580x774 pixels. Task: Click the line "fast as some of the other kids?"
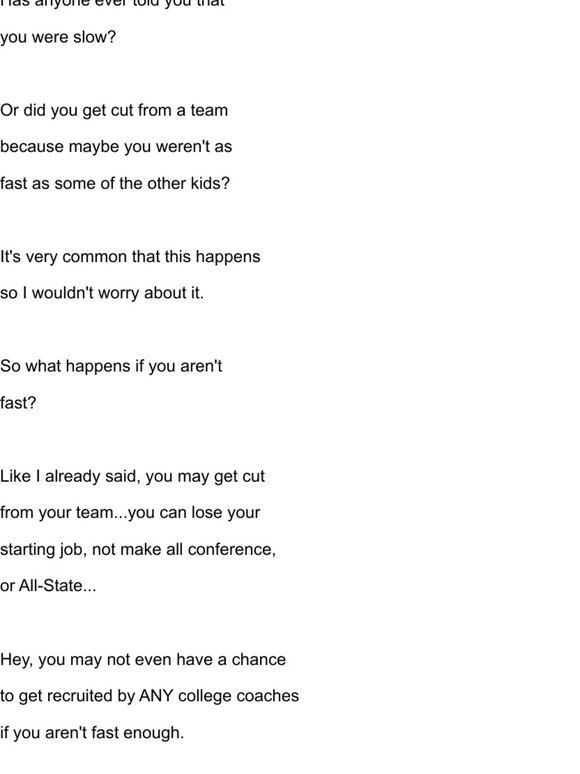(115, 184)
